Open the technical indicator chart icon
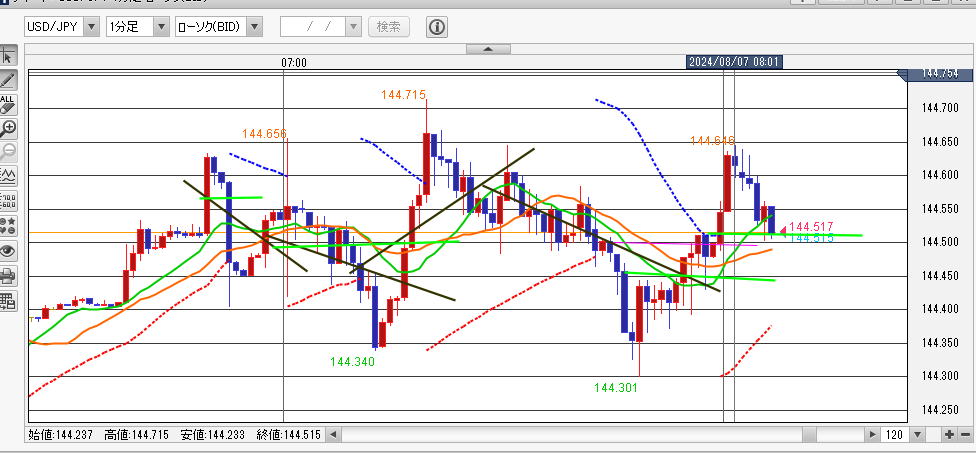Viewport: 976px width, 453px height. click(8, 176)
